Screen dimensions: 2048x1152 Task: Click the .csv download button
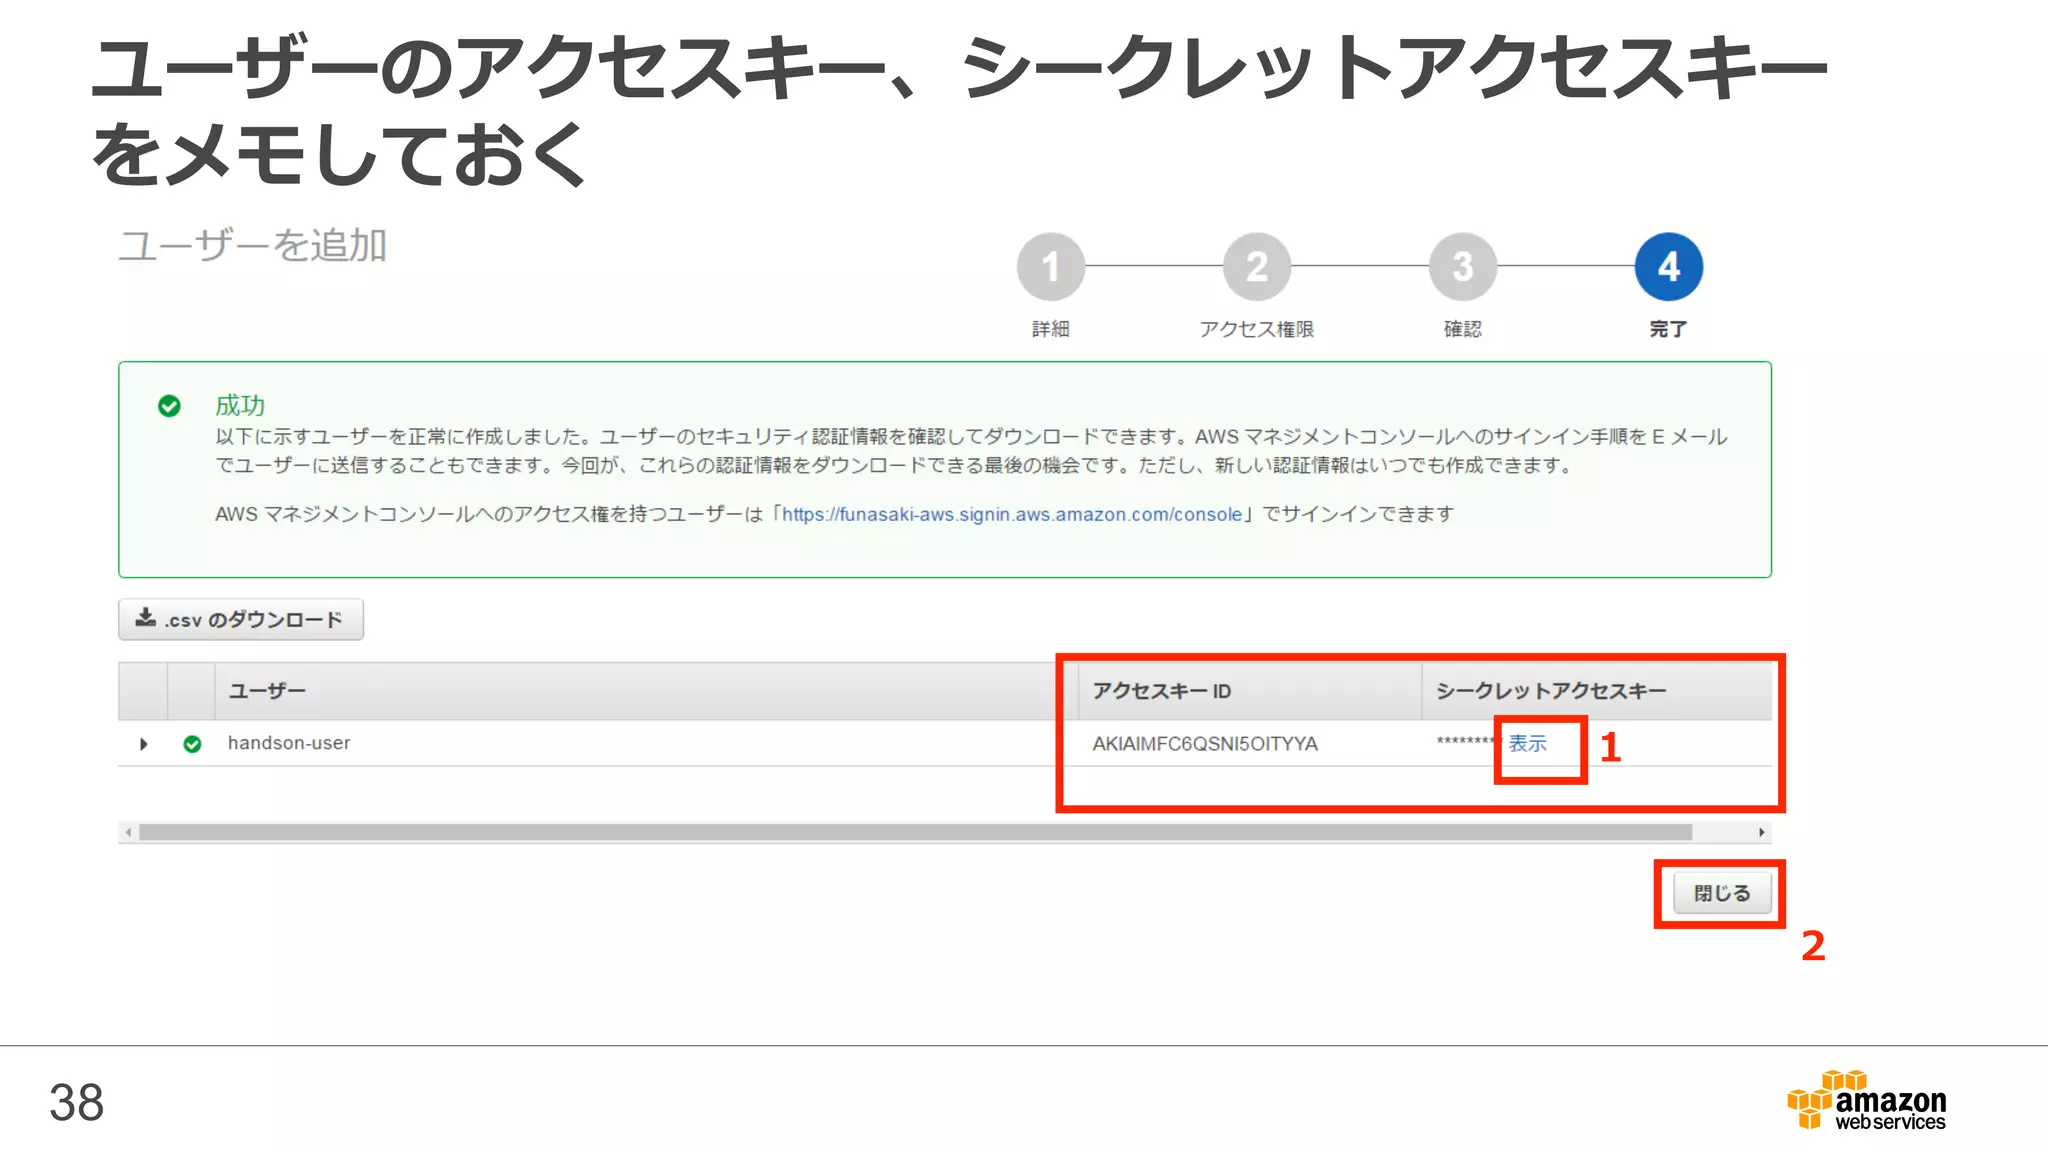pos(241,619)
